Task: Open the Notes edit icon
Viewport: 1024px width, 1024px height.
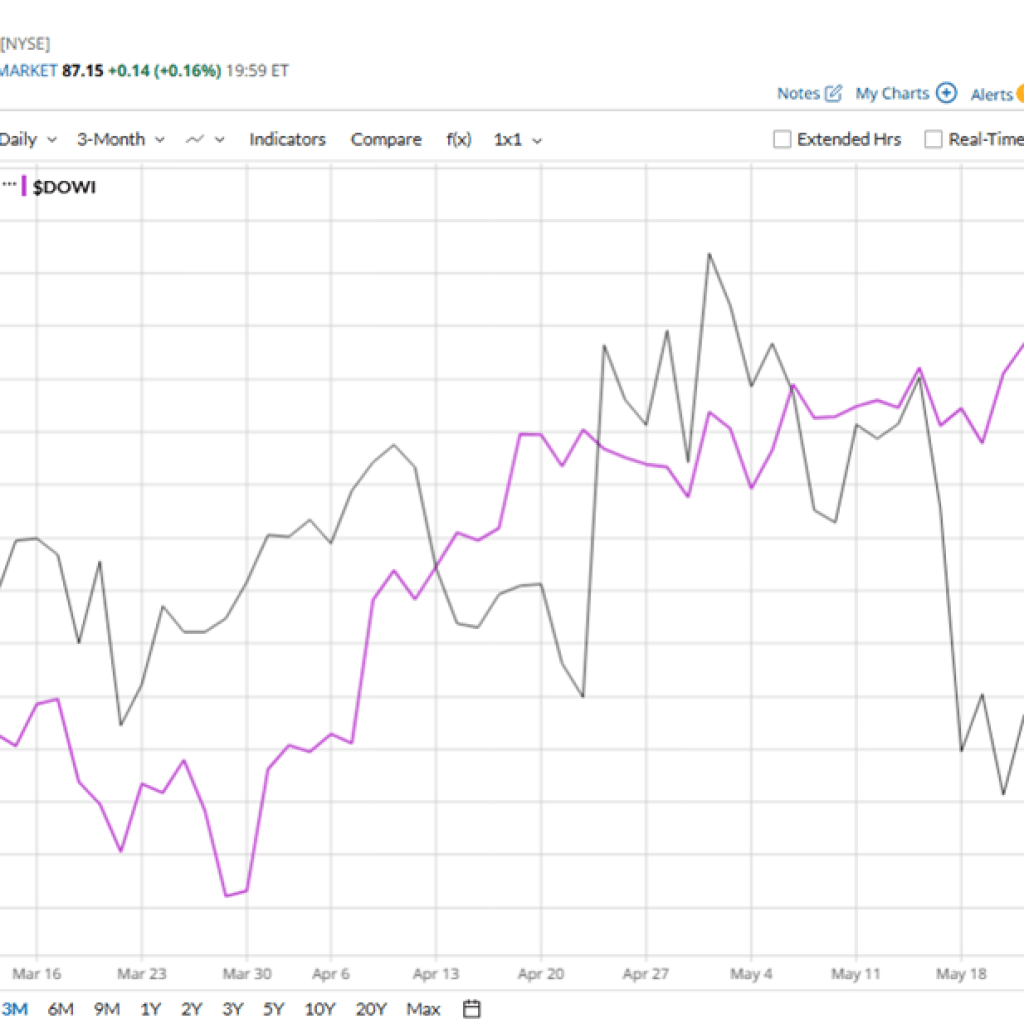Action: coord(833,93)
